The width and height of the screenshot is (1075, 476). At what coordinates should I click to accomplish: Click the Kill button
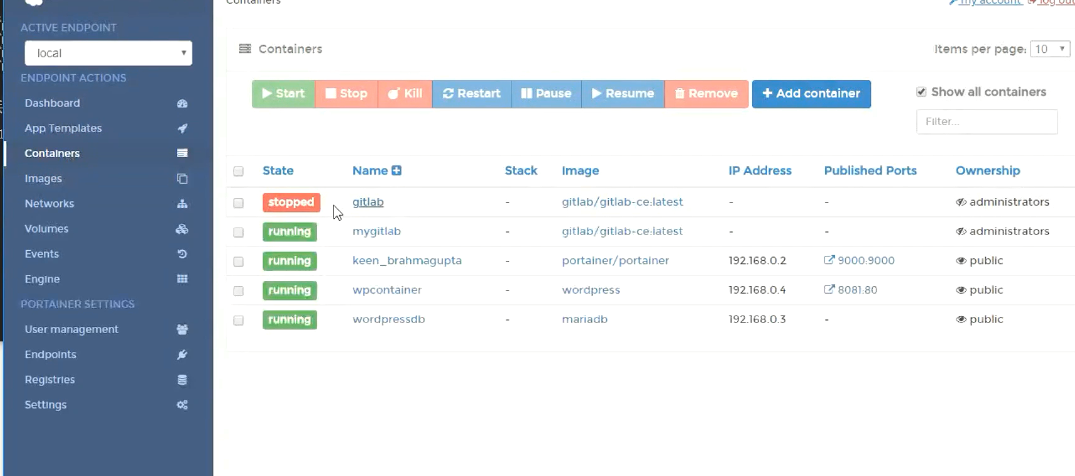point(405,94)
